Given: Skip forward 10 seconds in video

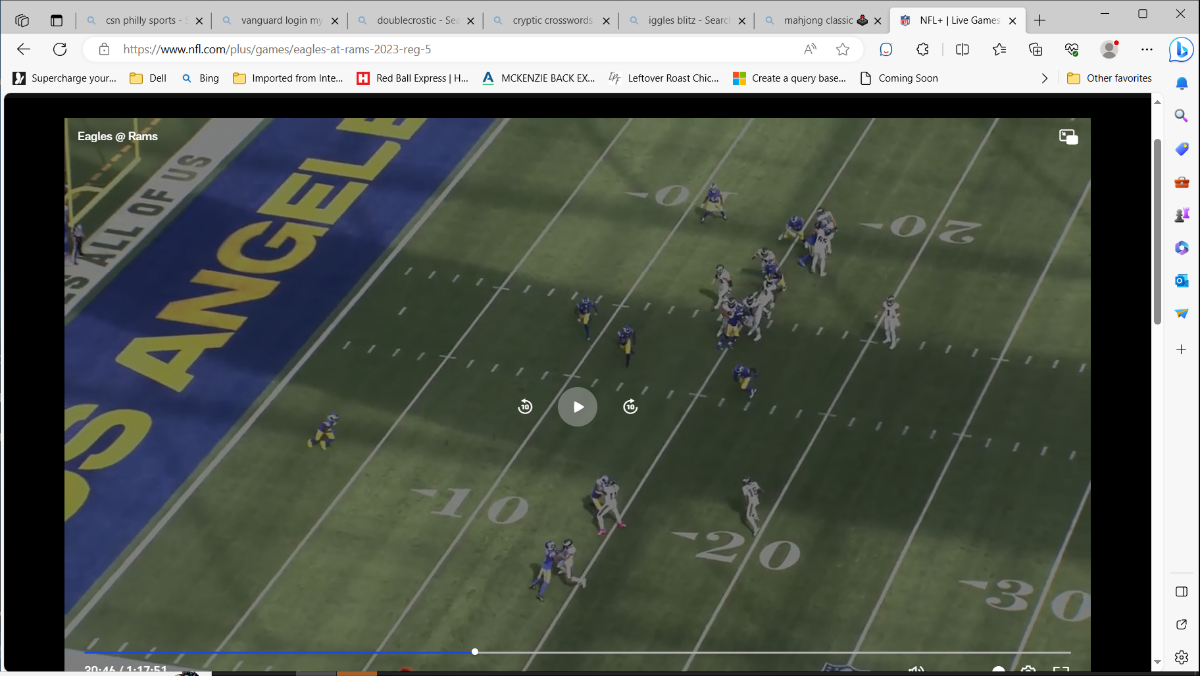Looking at the screenshot, I should coord(630,407).
